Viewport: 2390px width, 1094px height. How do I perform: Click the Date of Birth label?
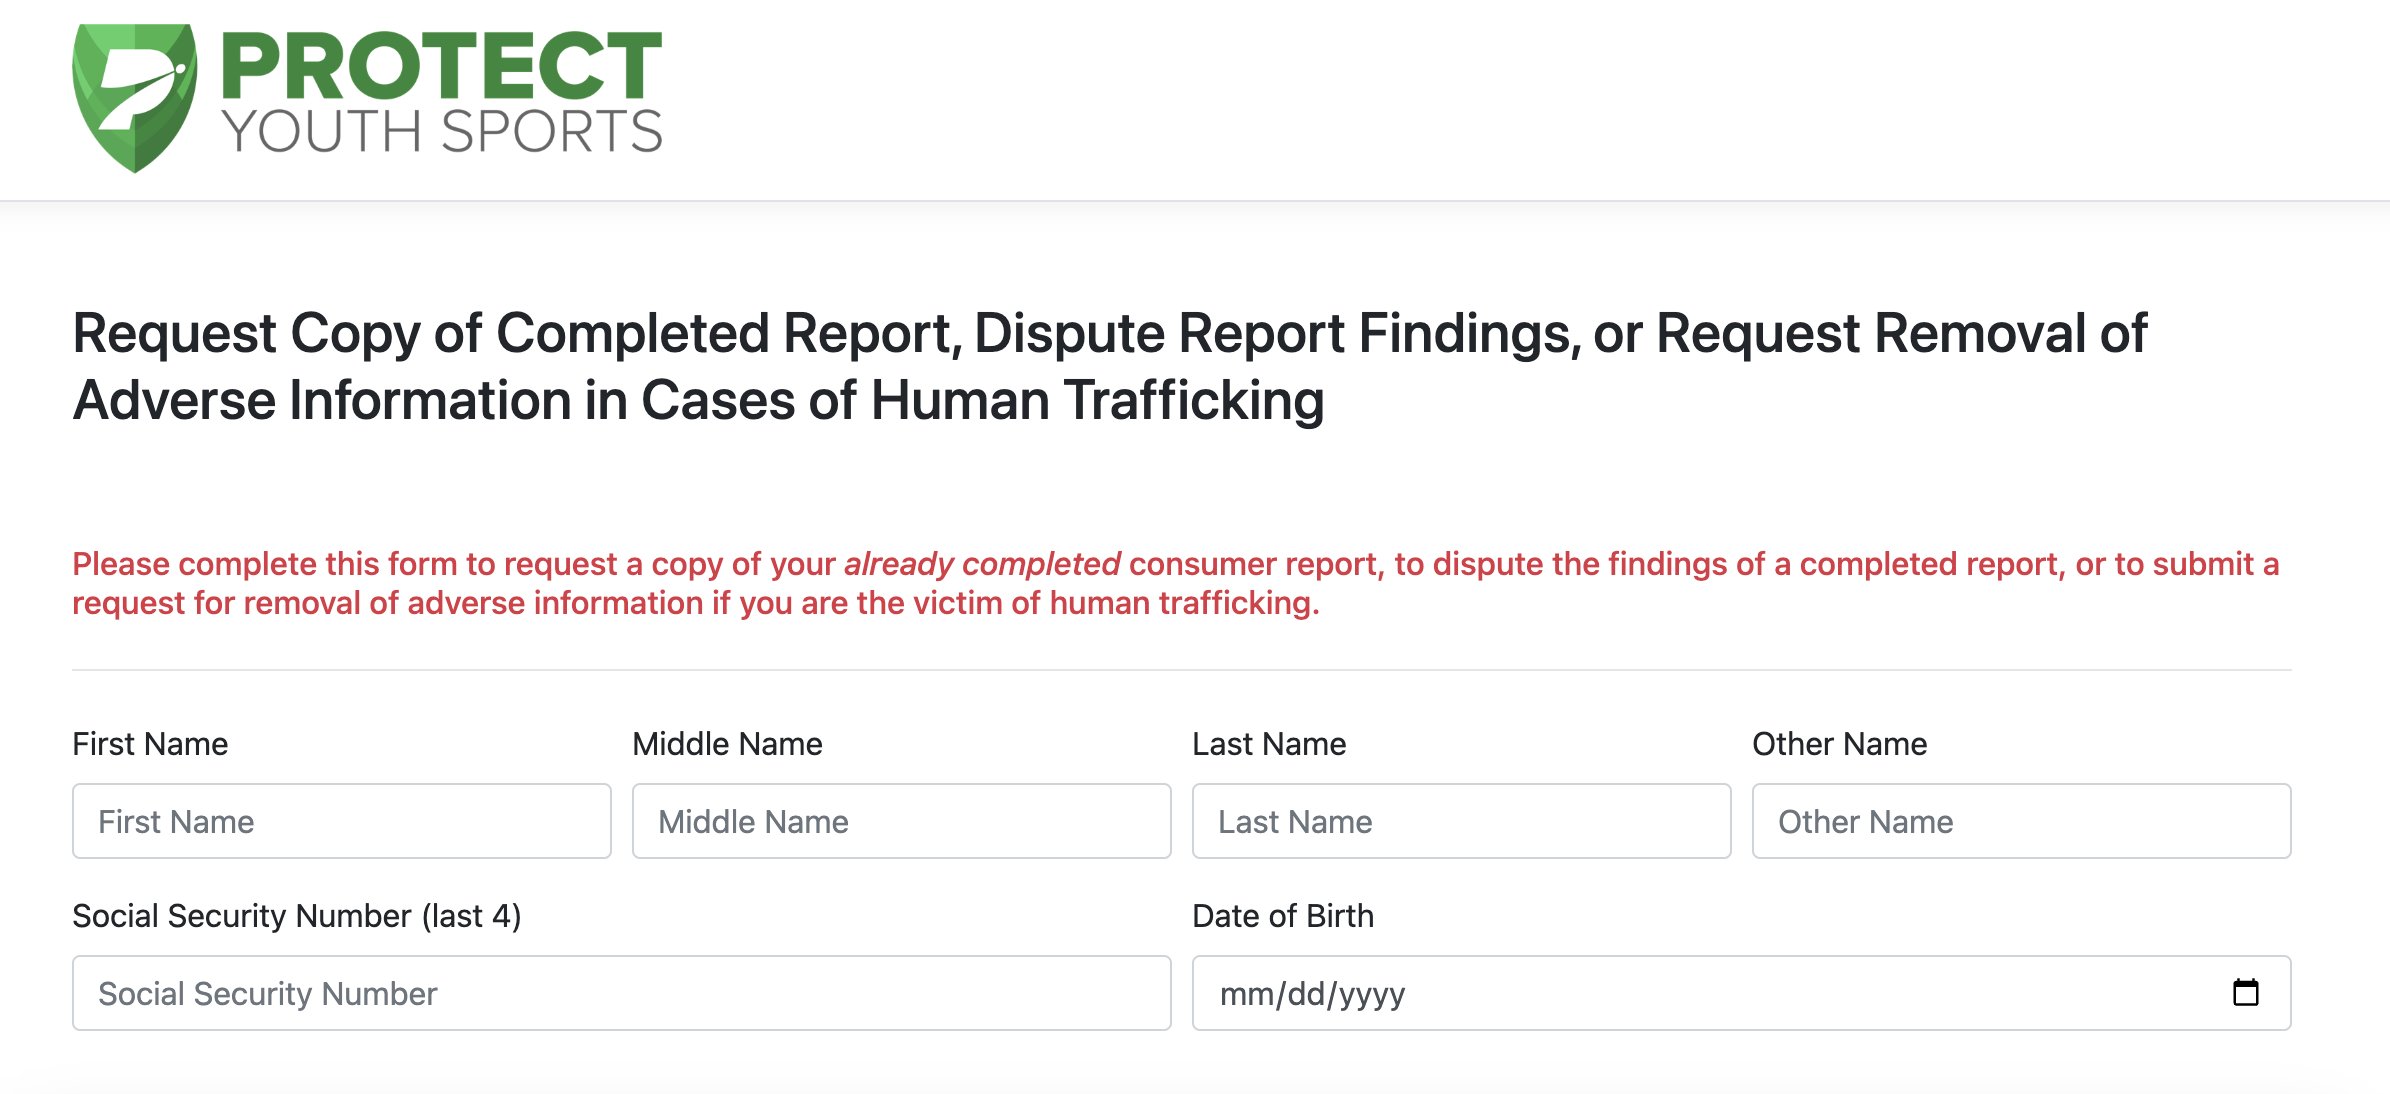pos(1283,916)
